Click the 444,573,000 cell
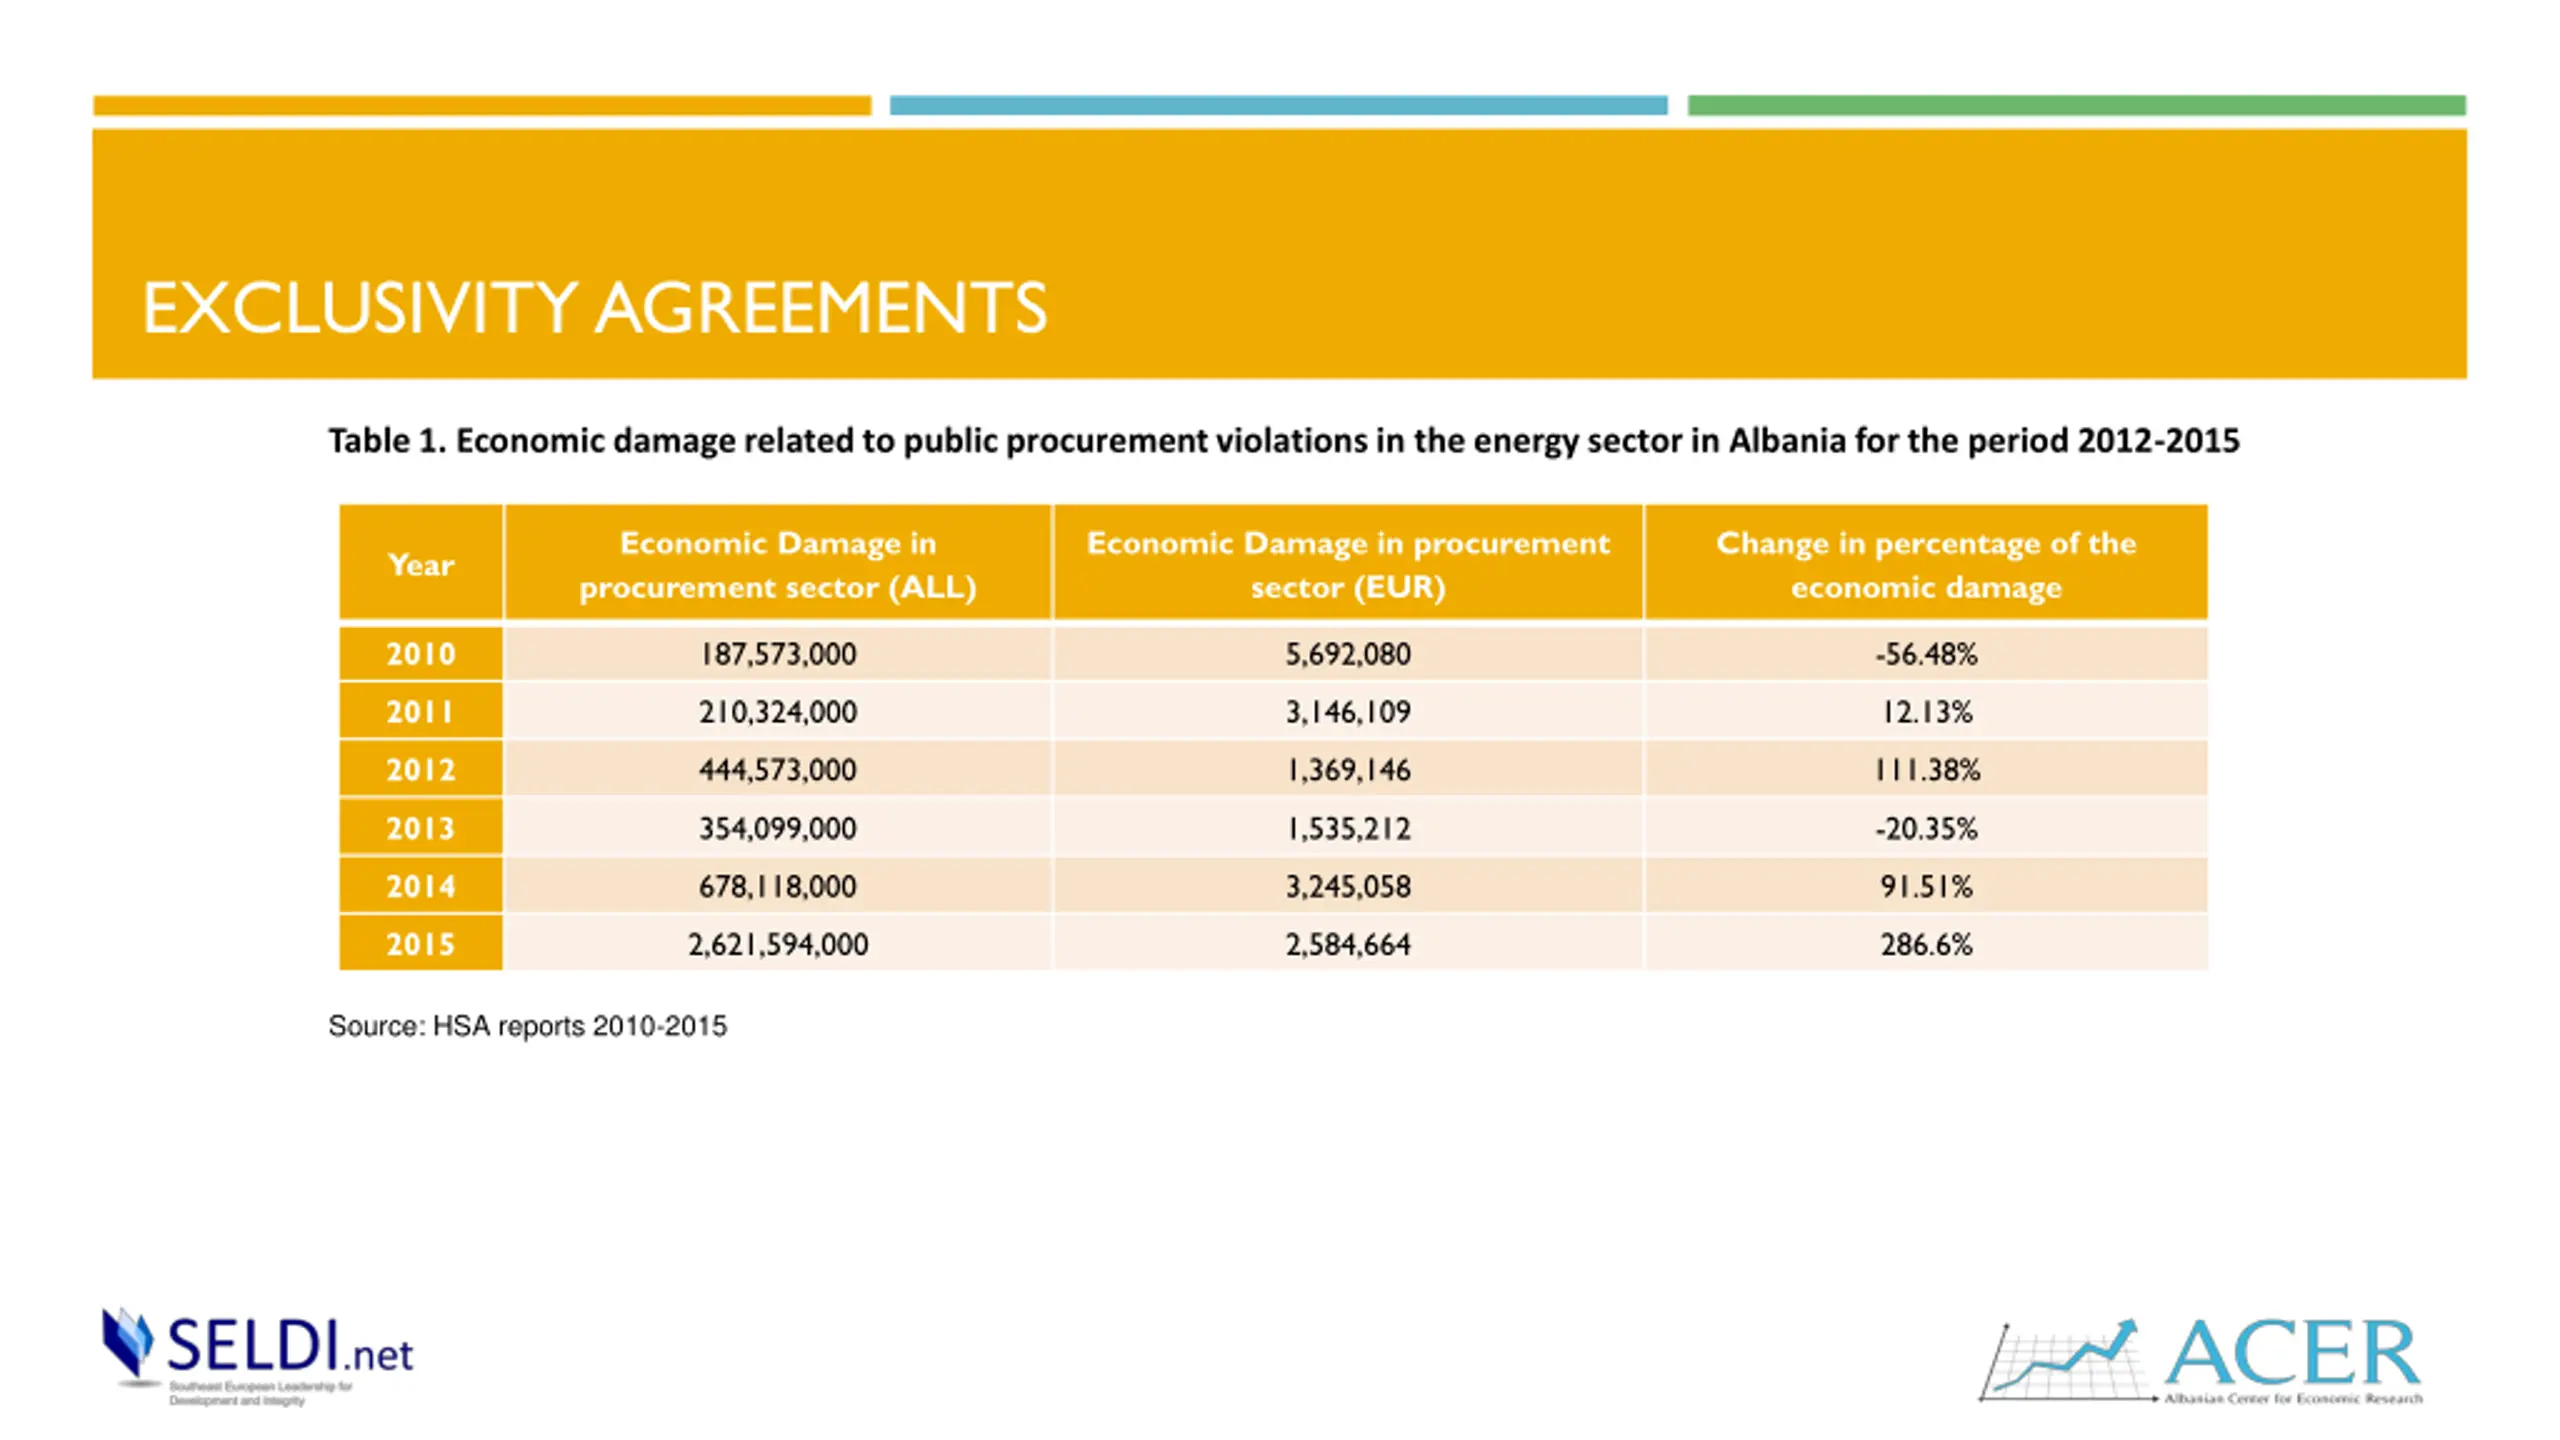2560x1440 pixels. [x=778, y=770]
